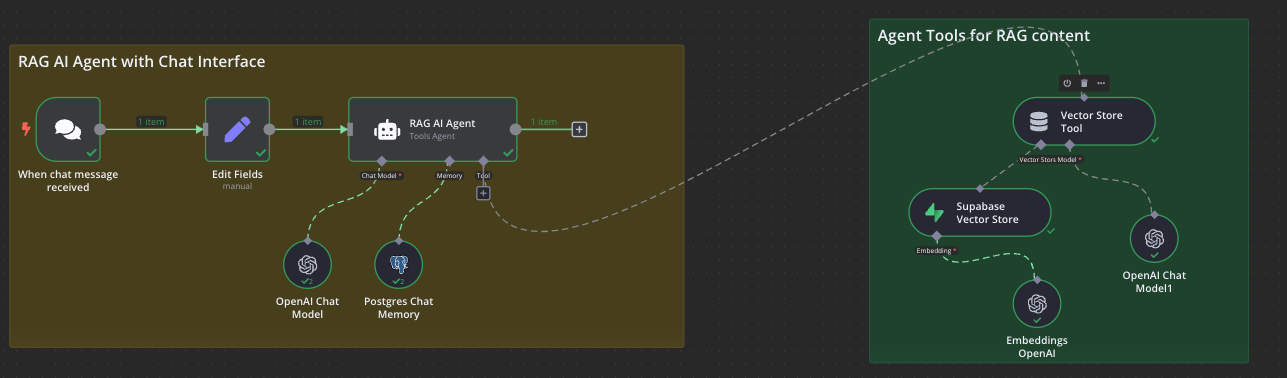Viewport: 1287px width, 378px height.
Task: Click the 1 item label after RAG AI Agent
Action: point(544,122)
